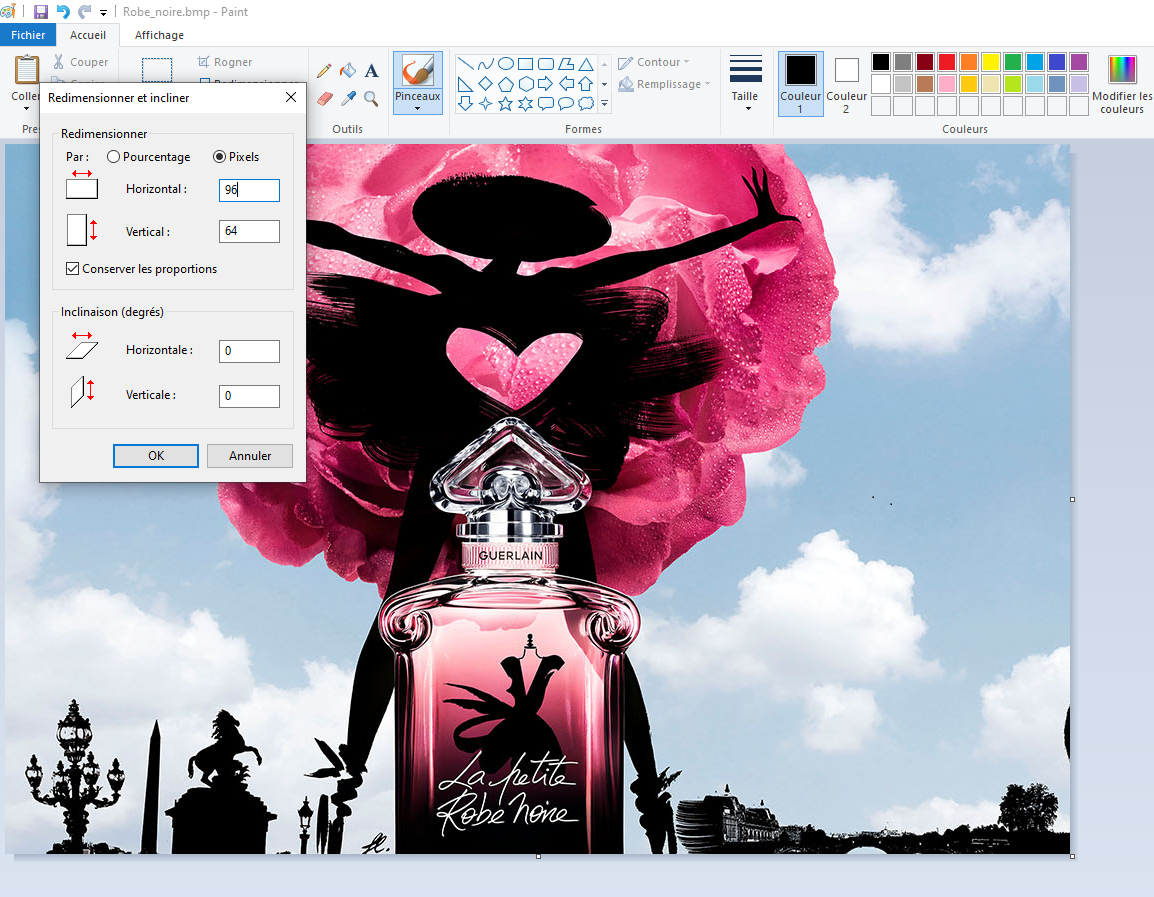Screen dimensions: 1154x897
Task: Open the Fichier menu
Action: coord(28,35)
